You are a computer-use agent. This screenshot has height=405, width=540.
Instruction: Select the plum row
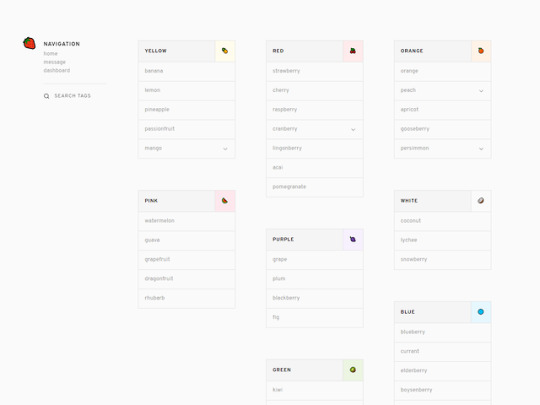(x=315, y=279)
